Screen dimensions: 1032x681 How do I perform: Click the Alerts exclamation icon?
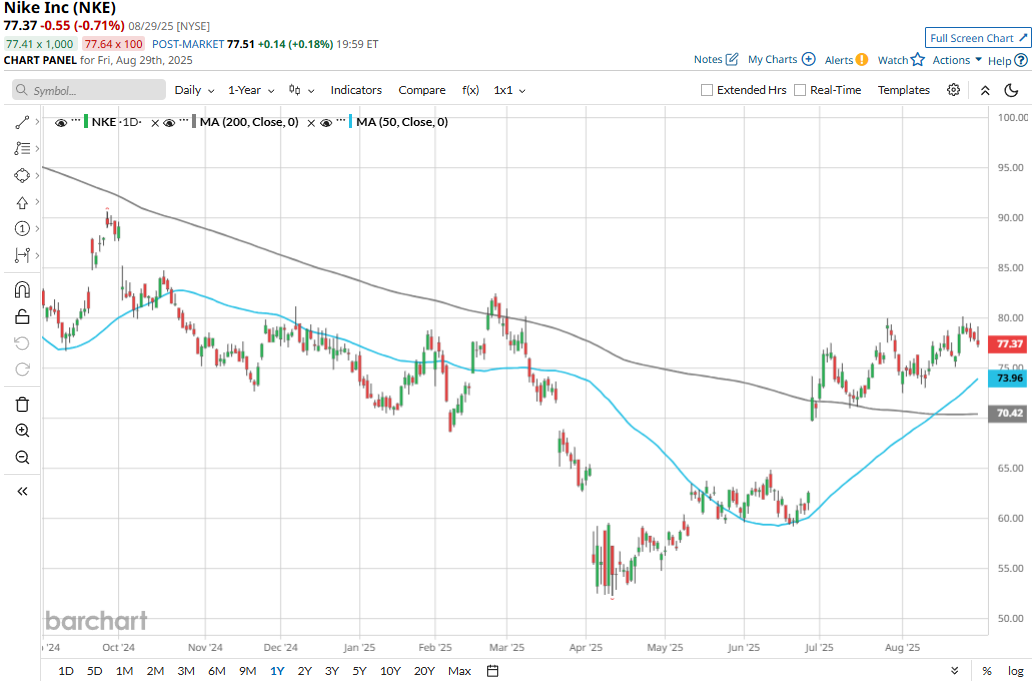(862, 60)
